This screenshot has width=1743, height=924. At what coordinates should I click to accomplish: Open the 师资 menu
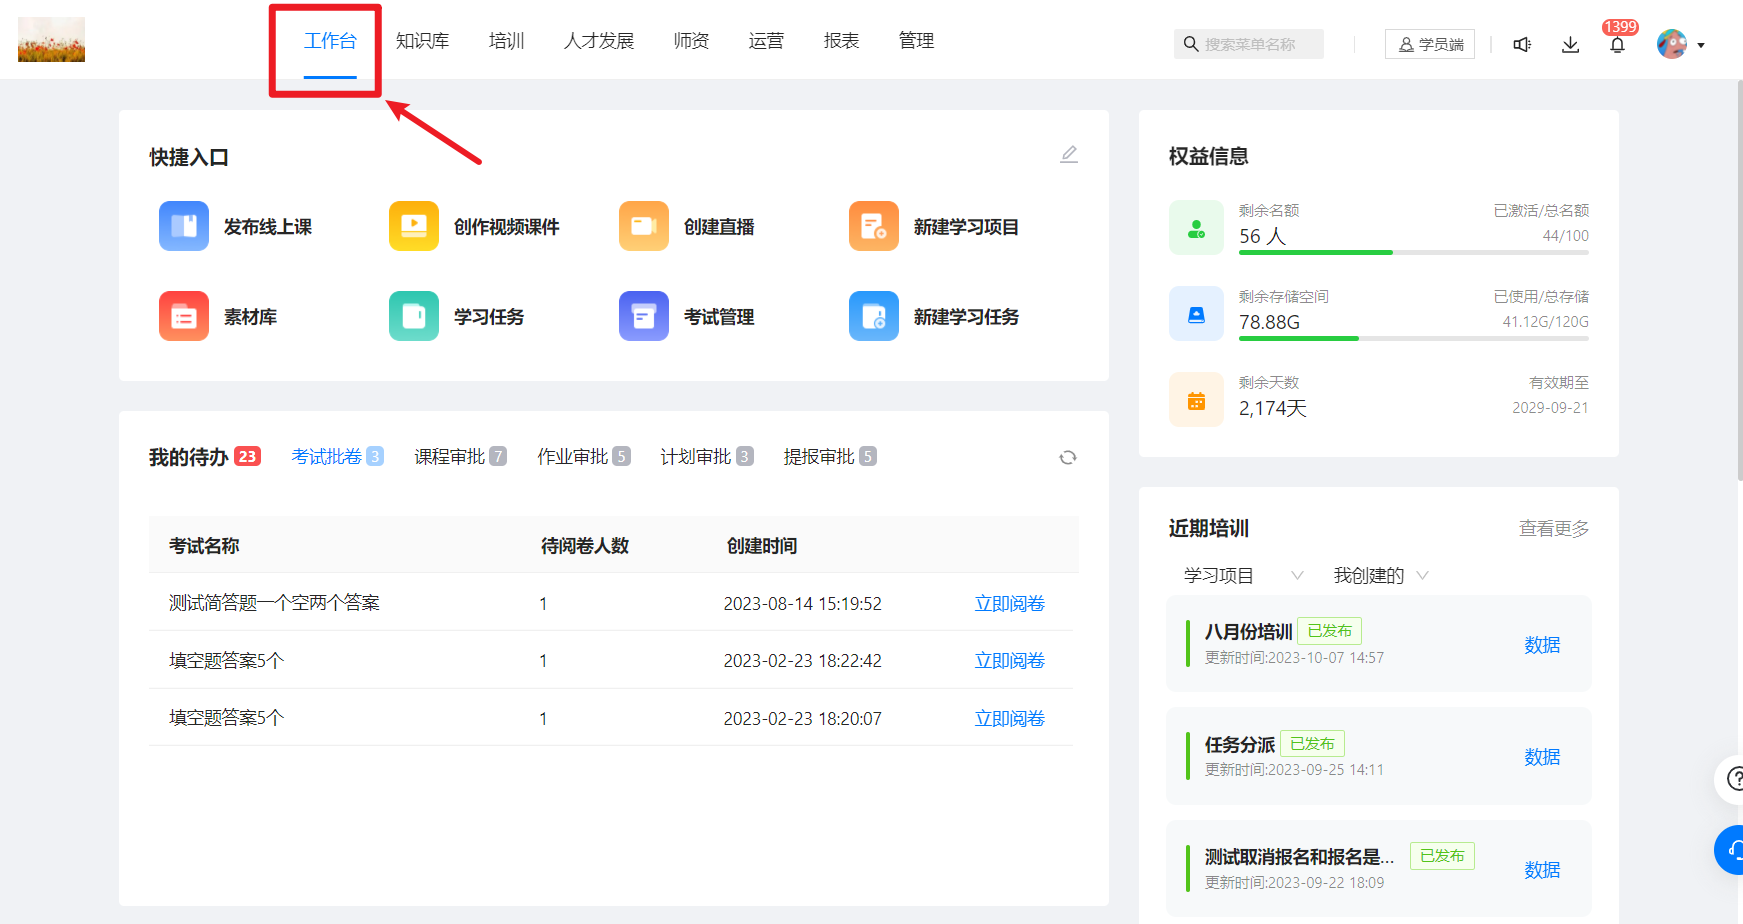[692, 41]
